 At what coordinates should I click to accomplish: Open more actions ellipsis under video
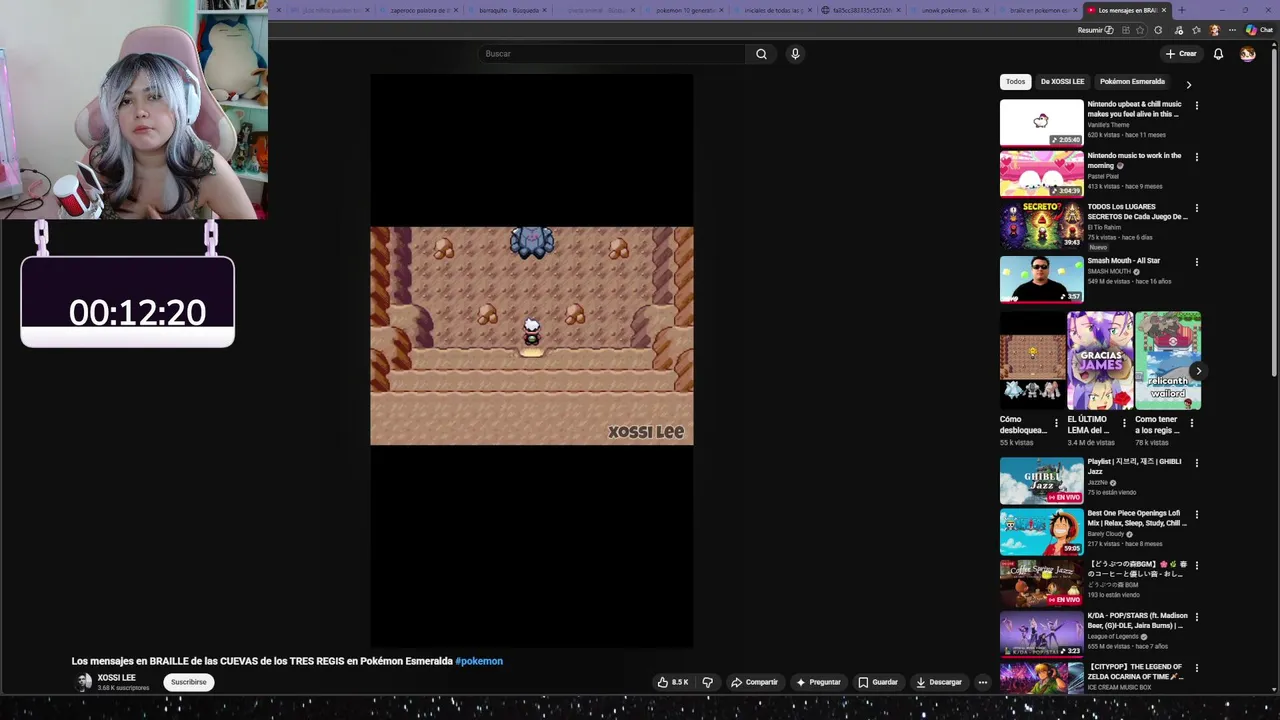pyautogui.click(x=983, y=682)
